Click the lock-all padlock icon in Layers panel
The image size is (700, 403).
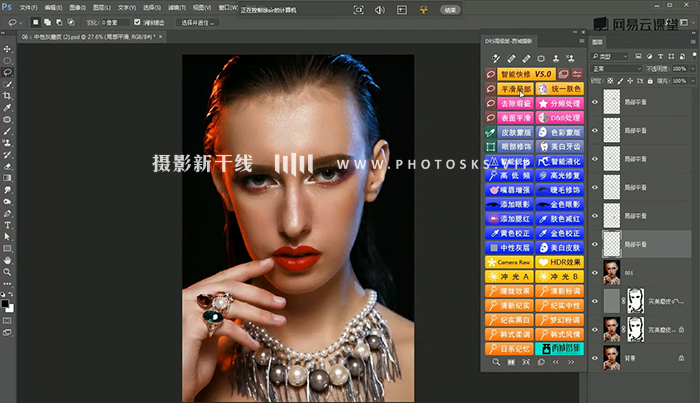(x=650, y=81)
